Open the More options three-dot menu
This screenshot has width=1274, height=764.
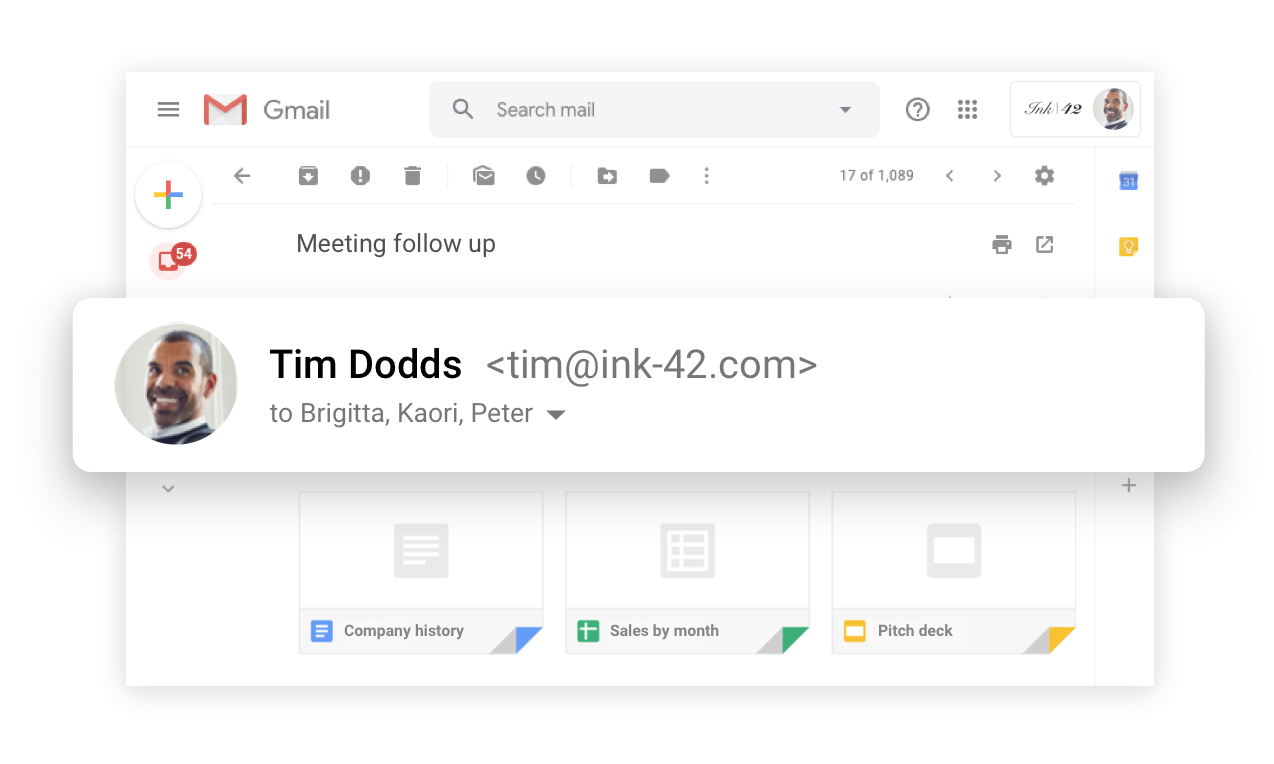706,176
